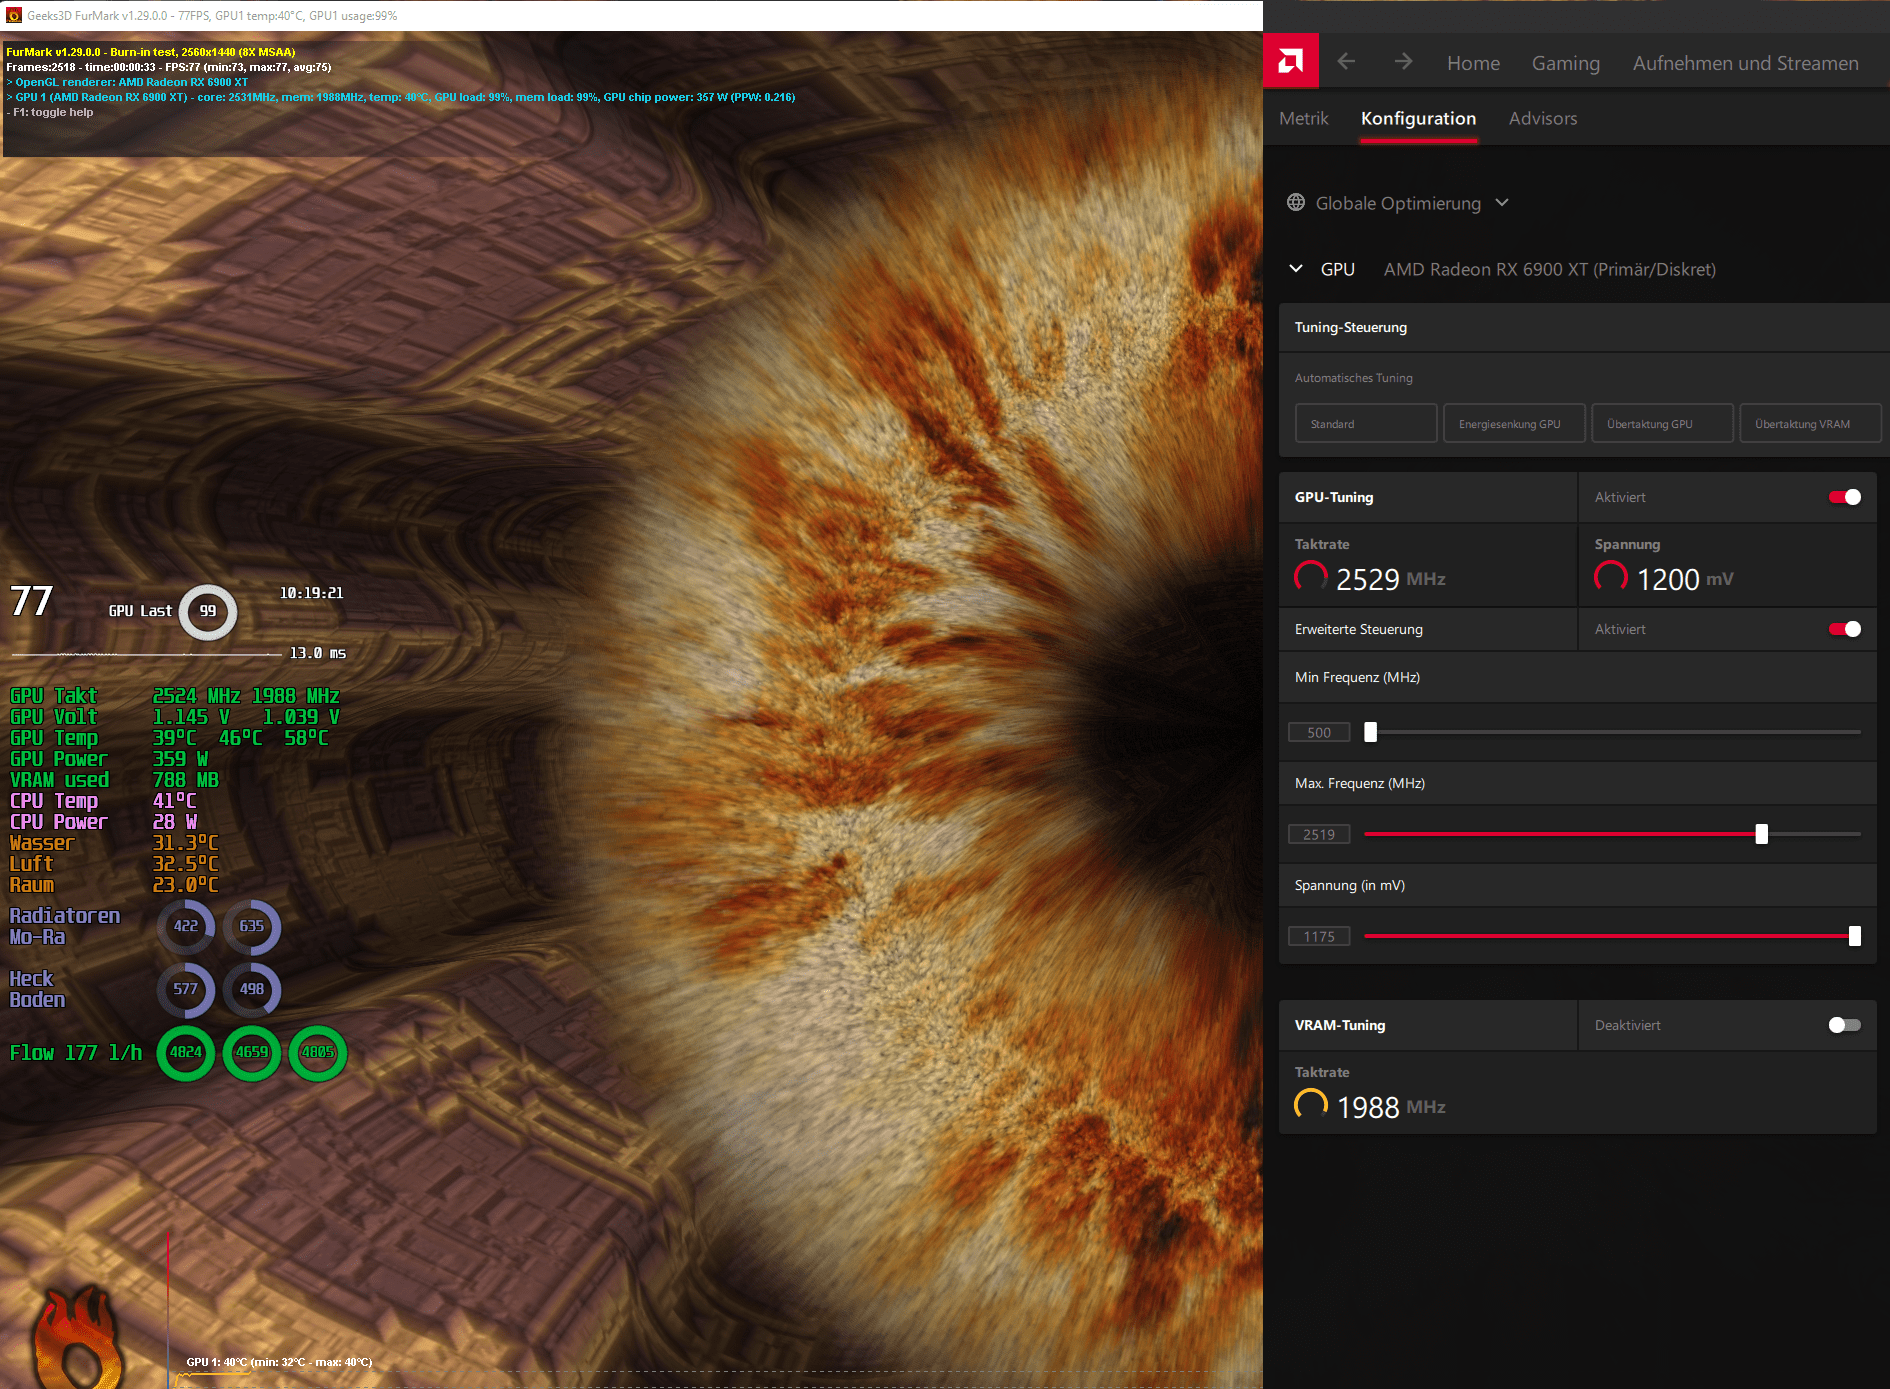Open Aufnehmen und Streamen tab
This screenshot has width=1890, height=1389.
click(1746, 63)
